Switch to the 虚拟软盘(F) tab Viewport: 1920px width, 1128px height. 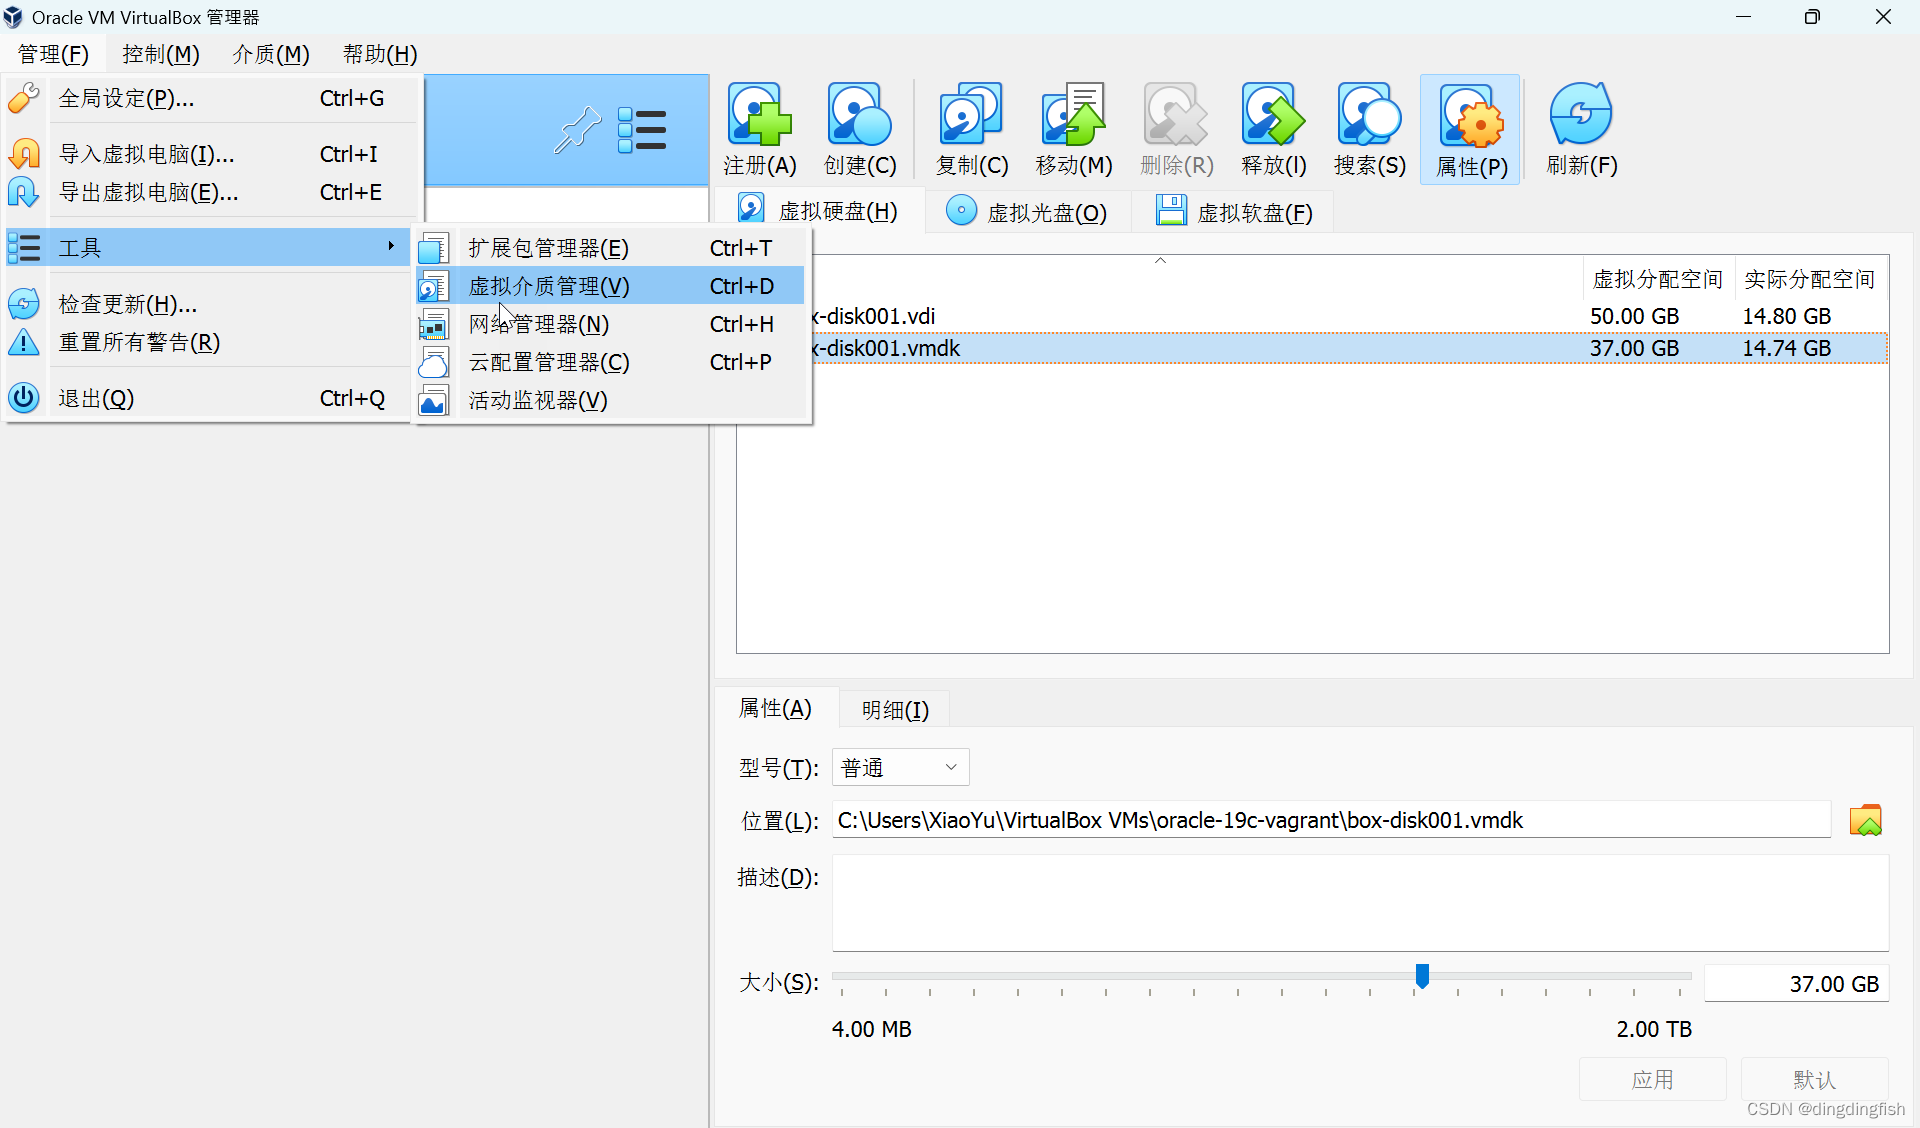point(1235,212)
